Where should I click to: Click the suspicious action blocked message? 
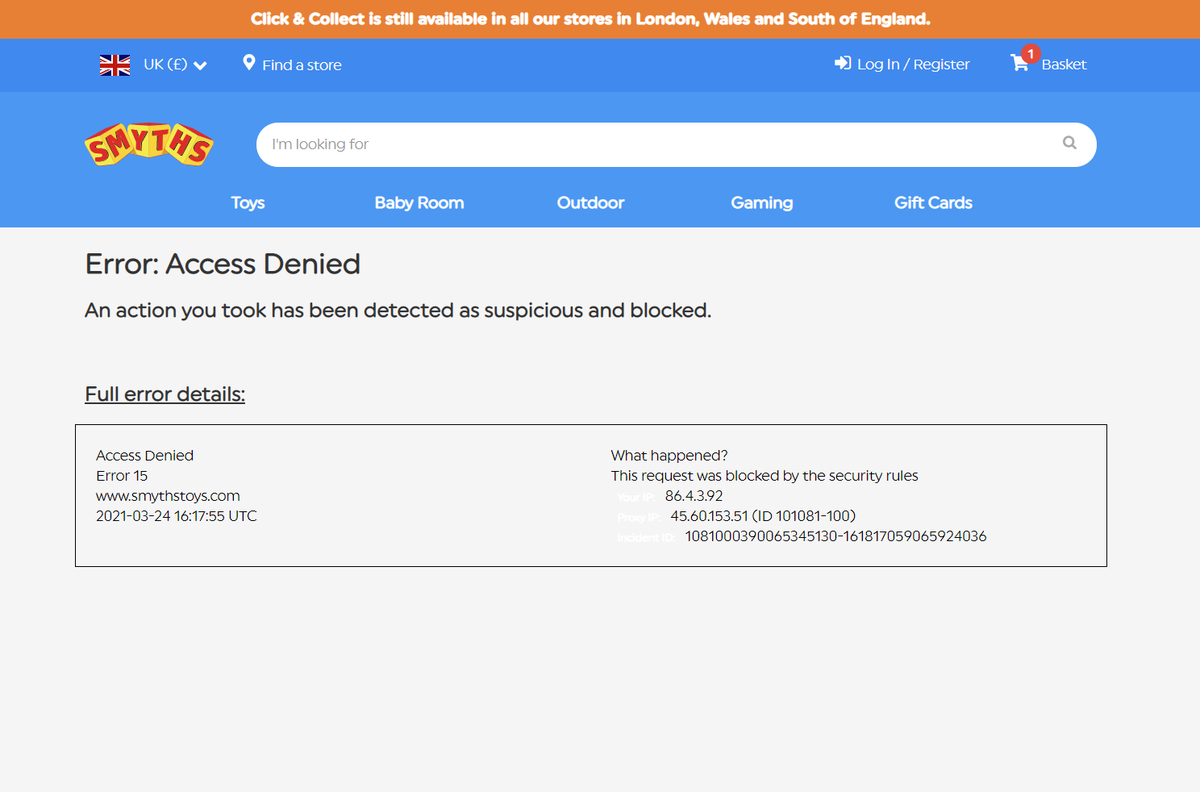[398, 311]
